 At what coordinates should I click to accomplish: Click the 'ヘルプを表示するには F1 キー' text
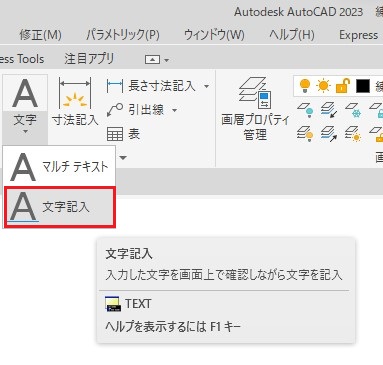[173, 326]
